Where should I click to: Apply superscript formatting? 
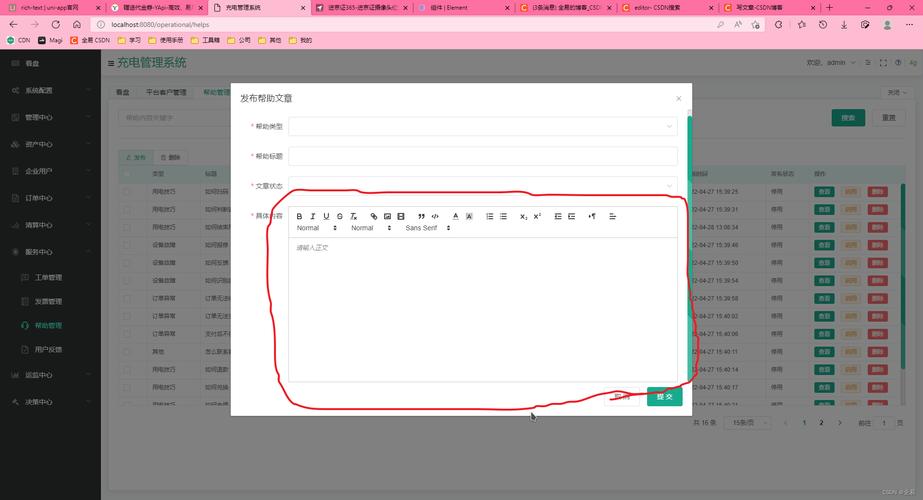point(537,216)
